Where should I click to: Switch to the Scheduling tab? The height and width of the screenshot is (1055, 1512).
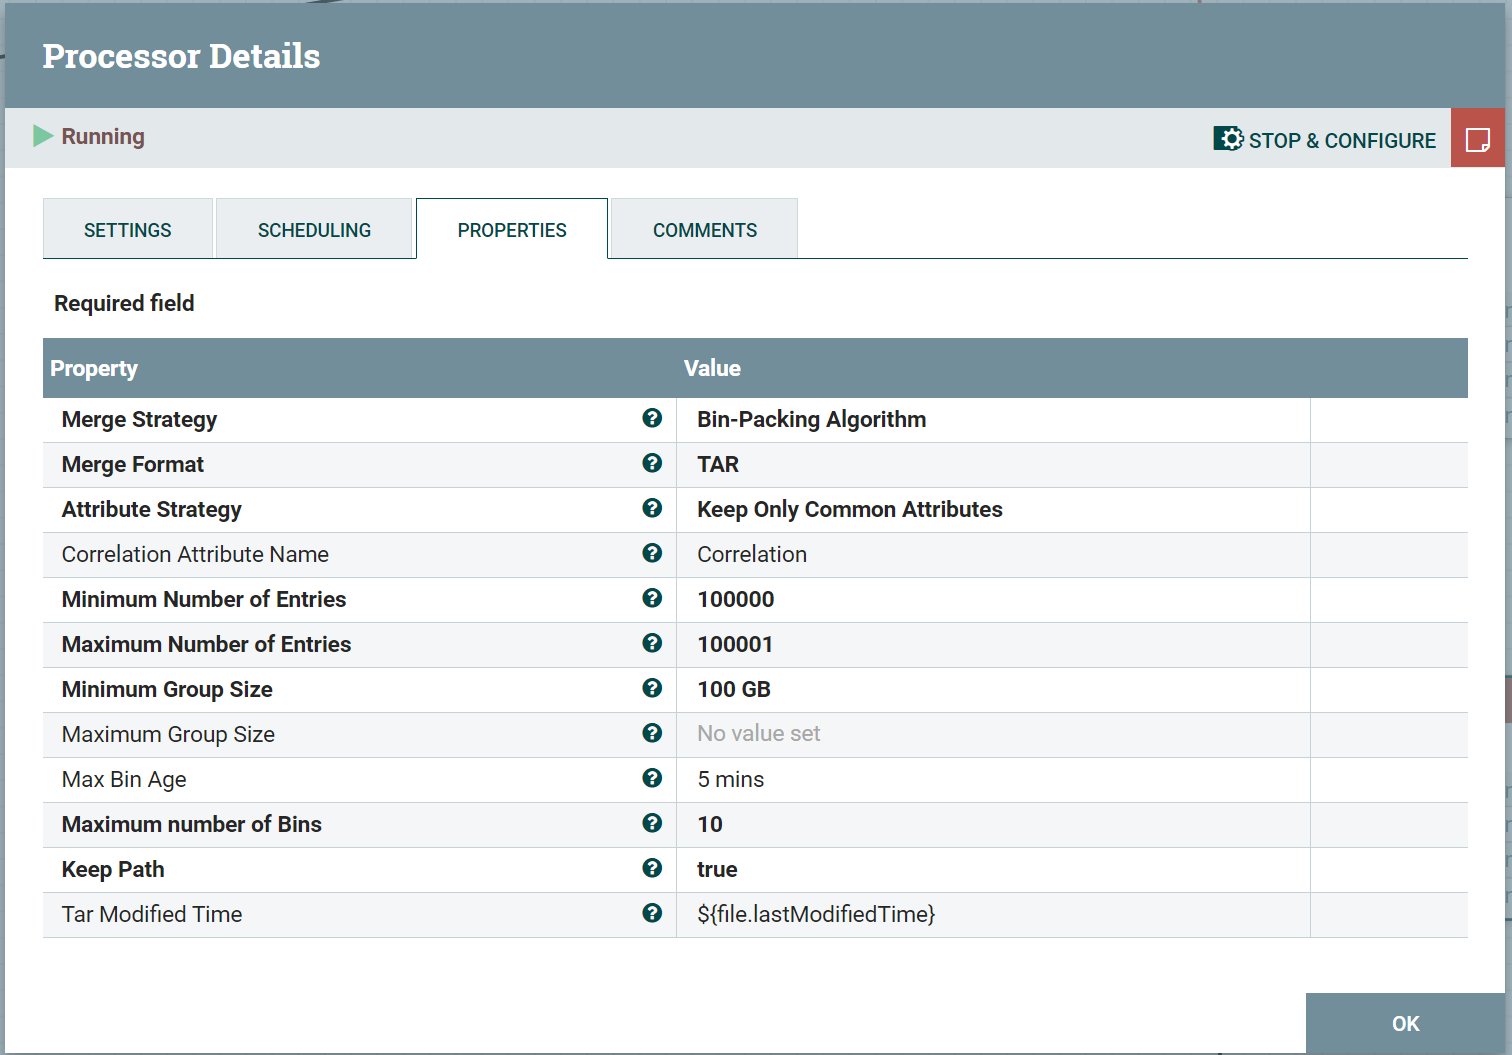[314, 229]
